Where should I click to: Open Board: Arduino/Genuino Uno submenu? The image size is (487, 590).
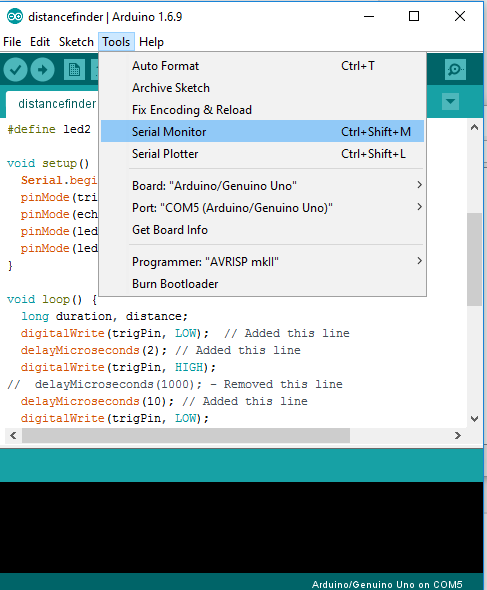tap(262, 186)
